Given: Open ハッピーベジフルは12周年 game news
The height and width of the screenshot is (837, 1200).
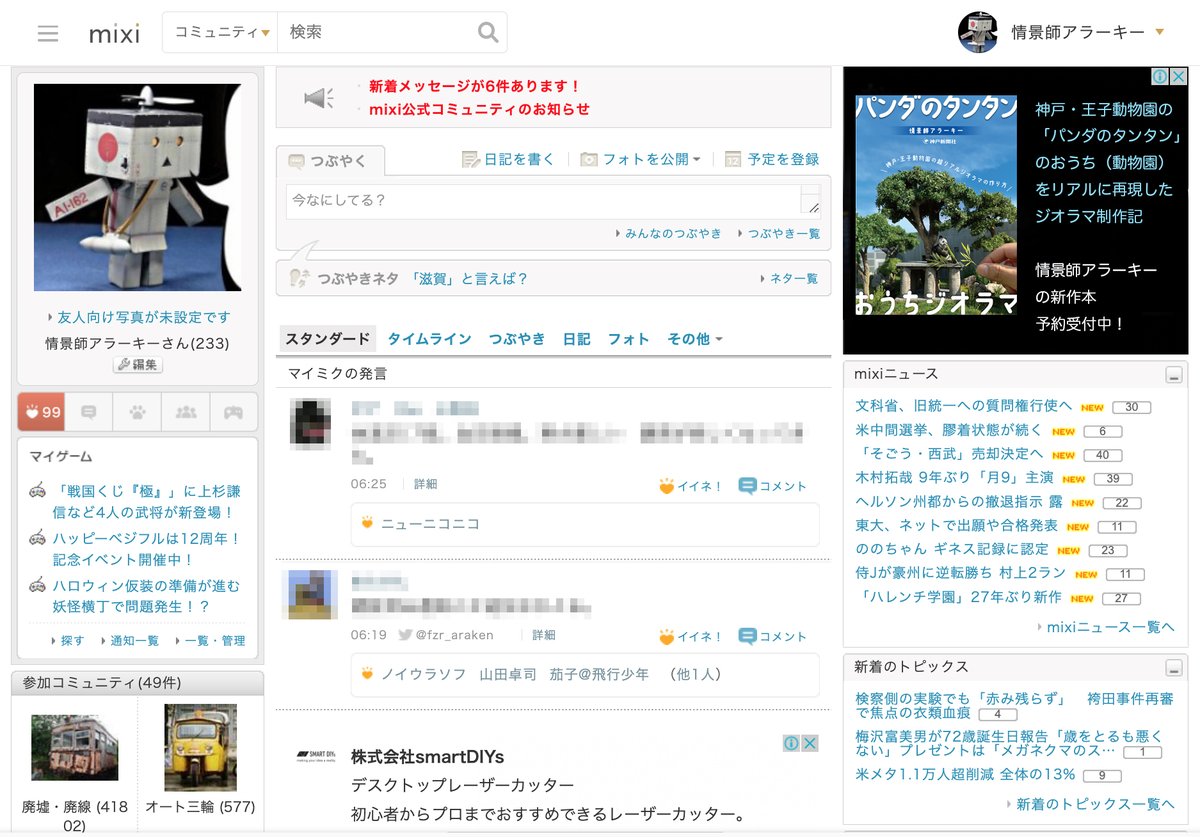Looking at the screenshot, I should 147,549.
